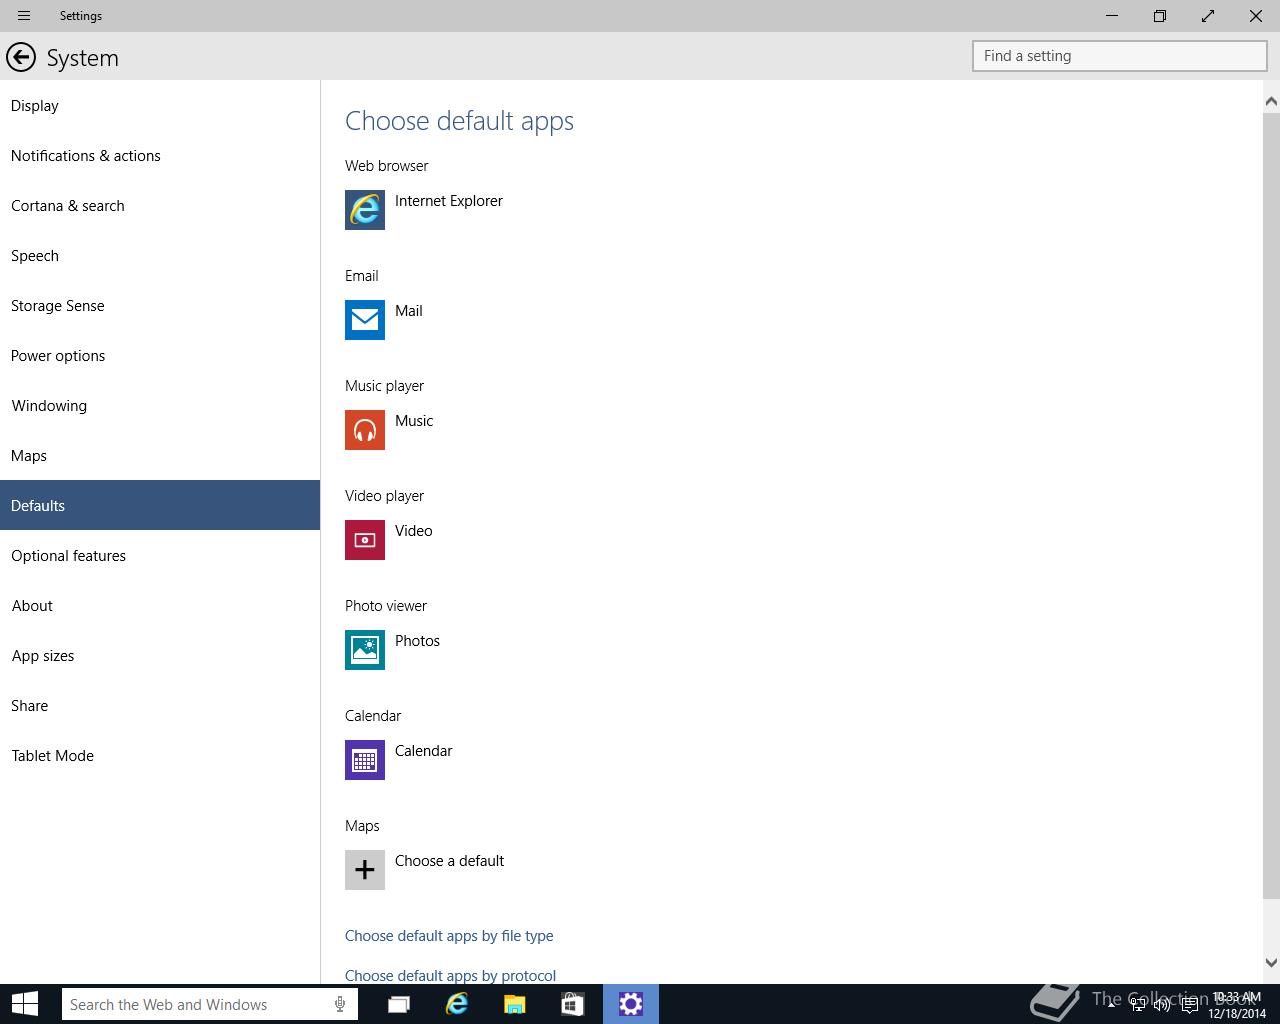
Task: Click the plus icon under Maps
Action: click(365, 870)
